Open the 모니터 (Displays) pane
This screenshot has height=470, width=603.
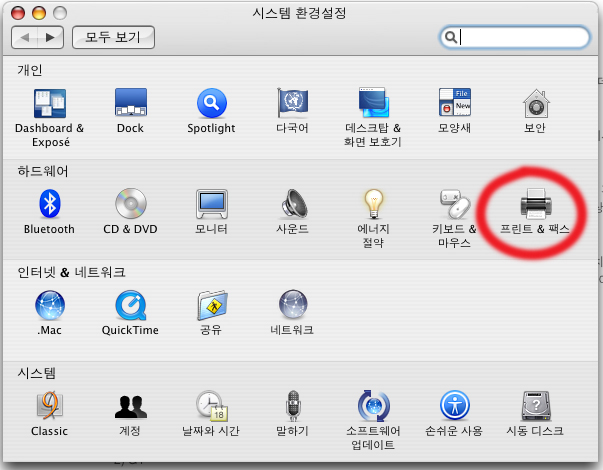[211, 205]
